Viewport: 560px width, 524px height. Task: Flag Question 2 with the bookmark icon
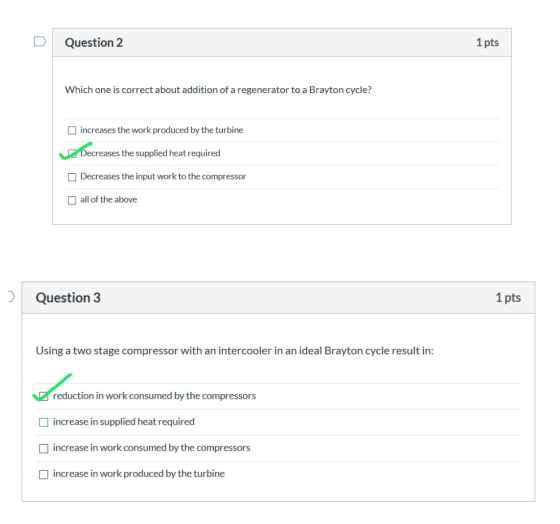40,41
